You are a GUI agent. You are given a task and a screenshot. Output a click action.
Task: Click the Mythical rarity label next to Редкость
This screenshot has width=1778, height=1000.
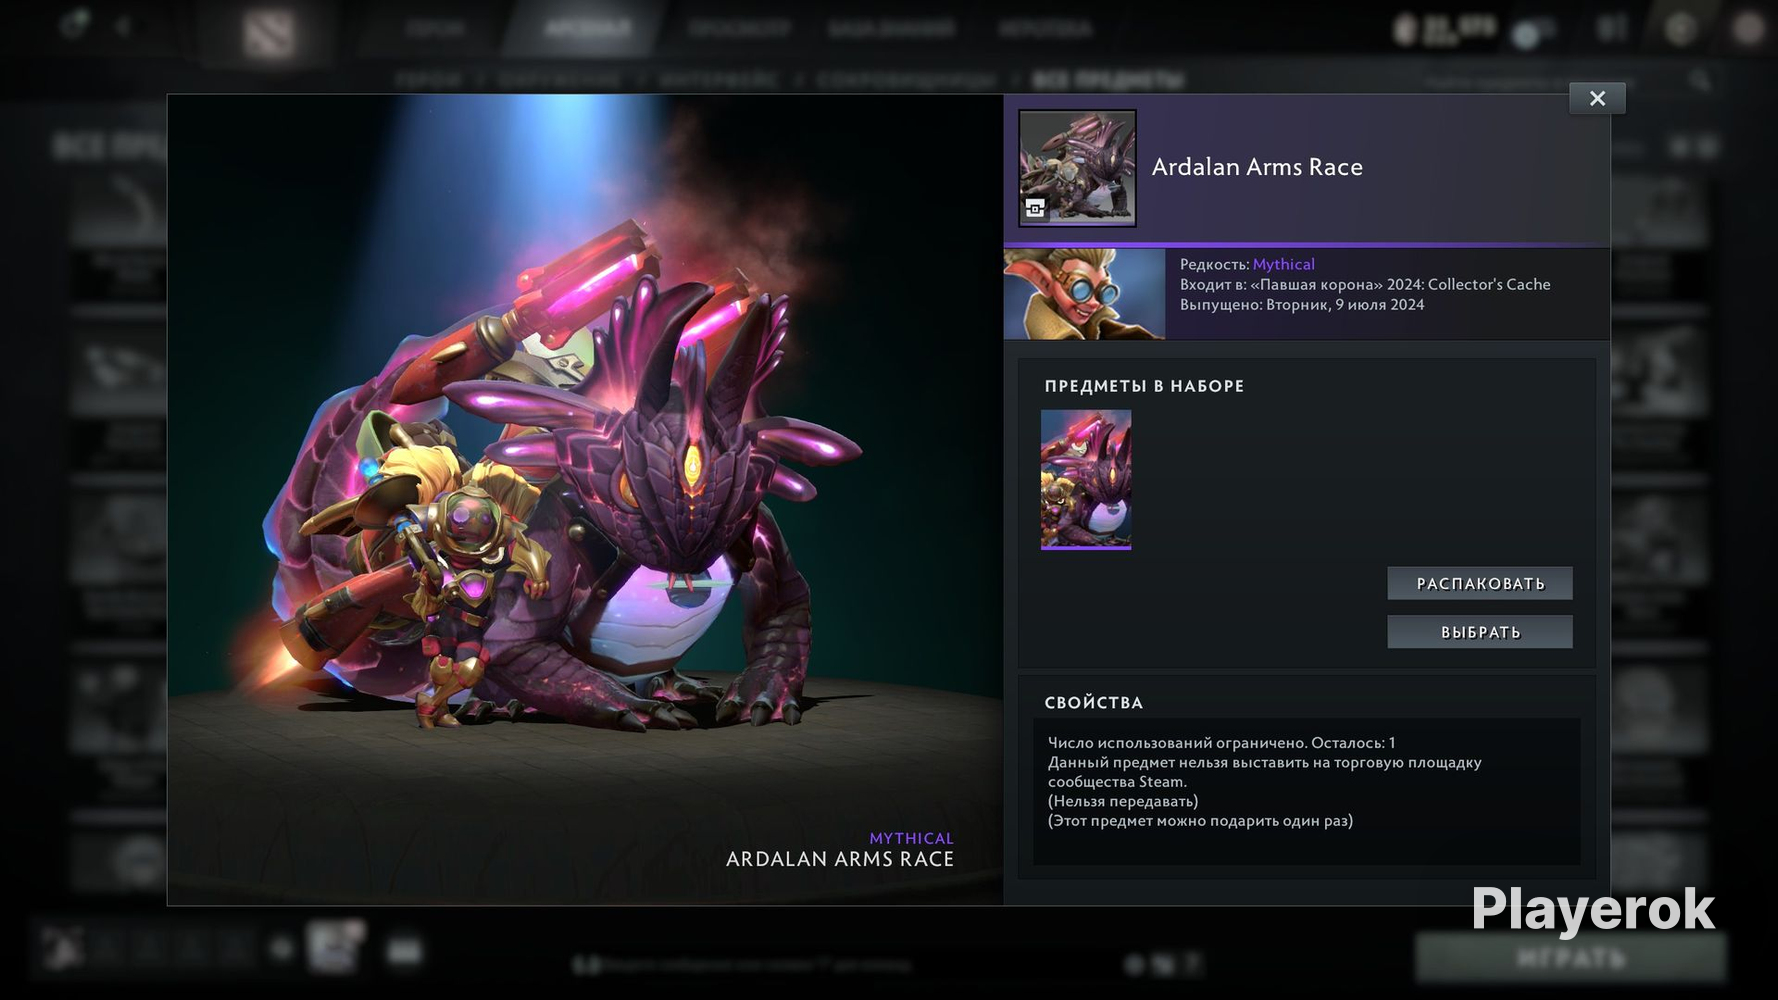point(1283,264)
